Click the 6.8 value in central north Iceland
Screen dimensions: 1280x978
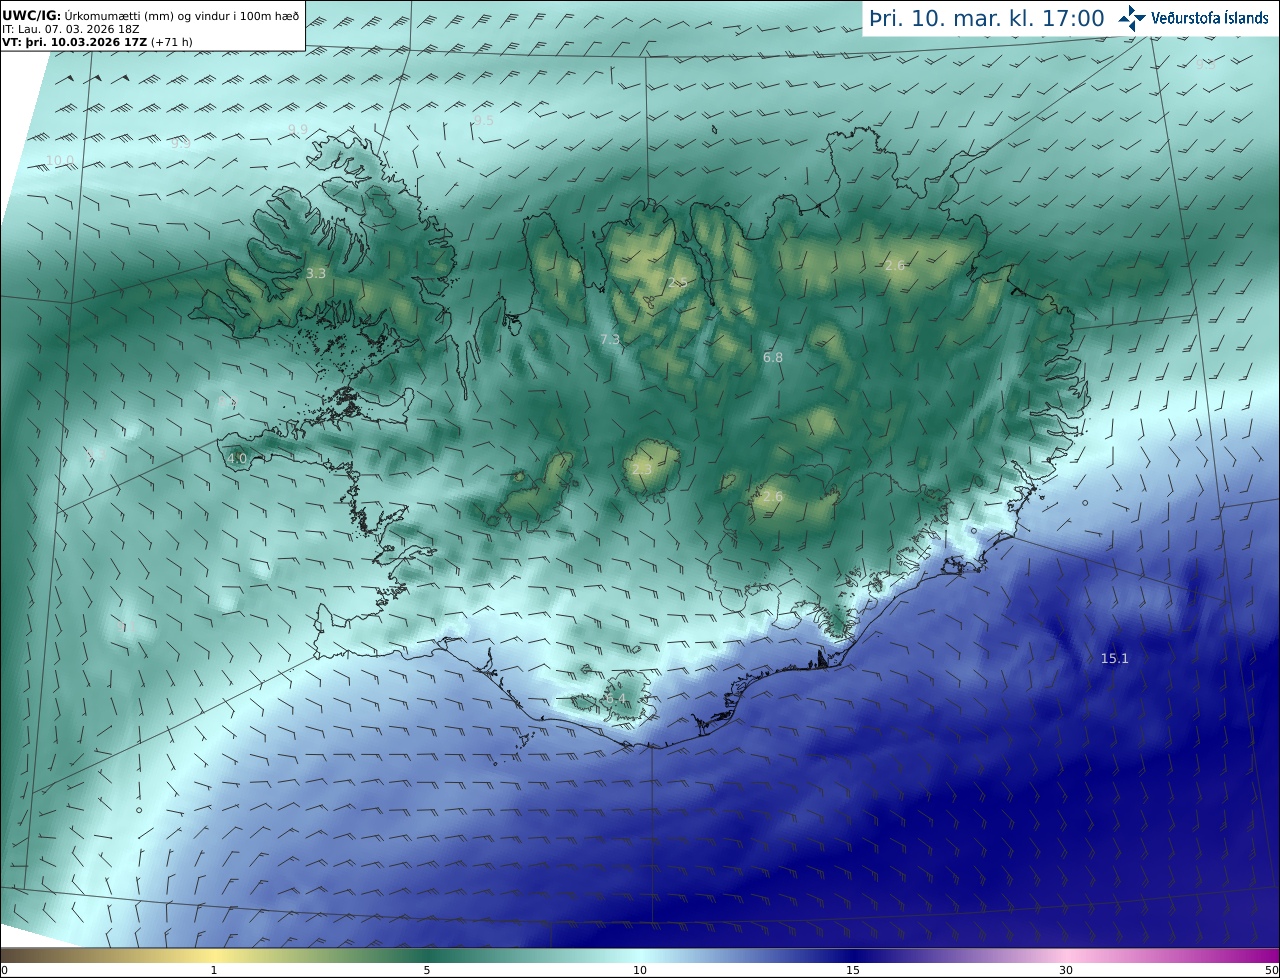coord(773,357)
